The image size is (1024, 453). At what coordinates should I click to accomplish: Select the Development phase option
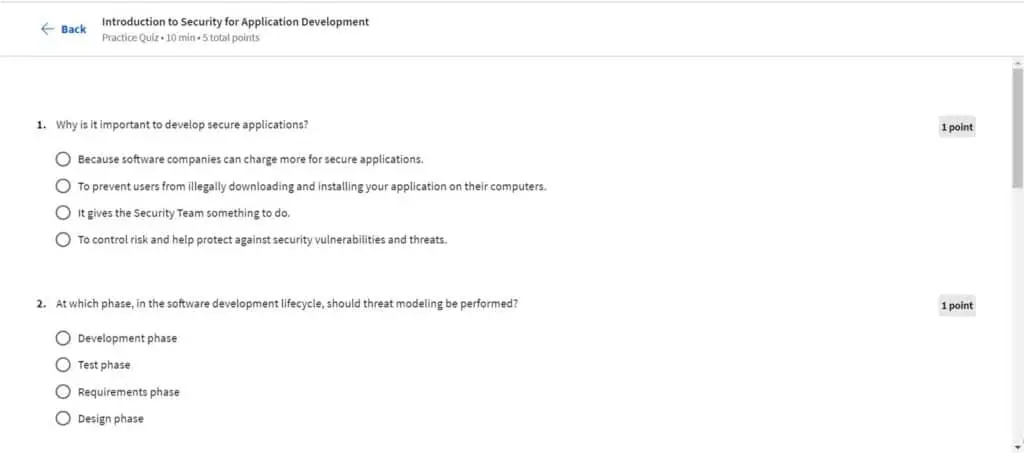point(63,338)
